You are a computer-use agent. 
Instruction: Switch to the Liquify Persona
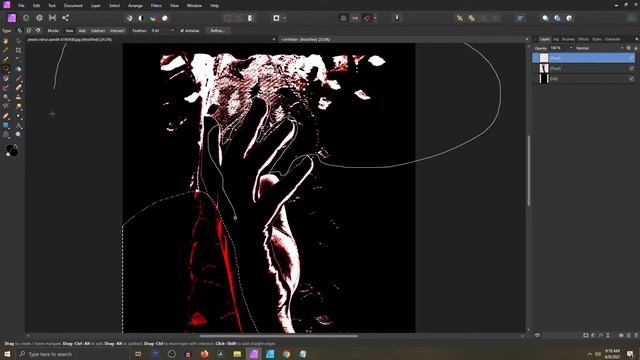click(x=26, y=18)
